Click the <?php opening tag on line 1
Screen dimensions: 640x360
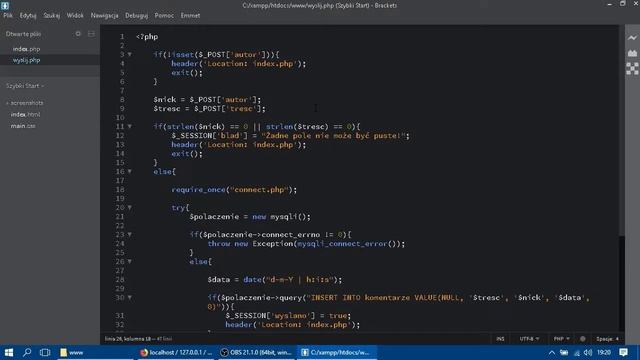[147, 37]
